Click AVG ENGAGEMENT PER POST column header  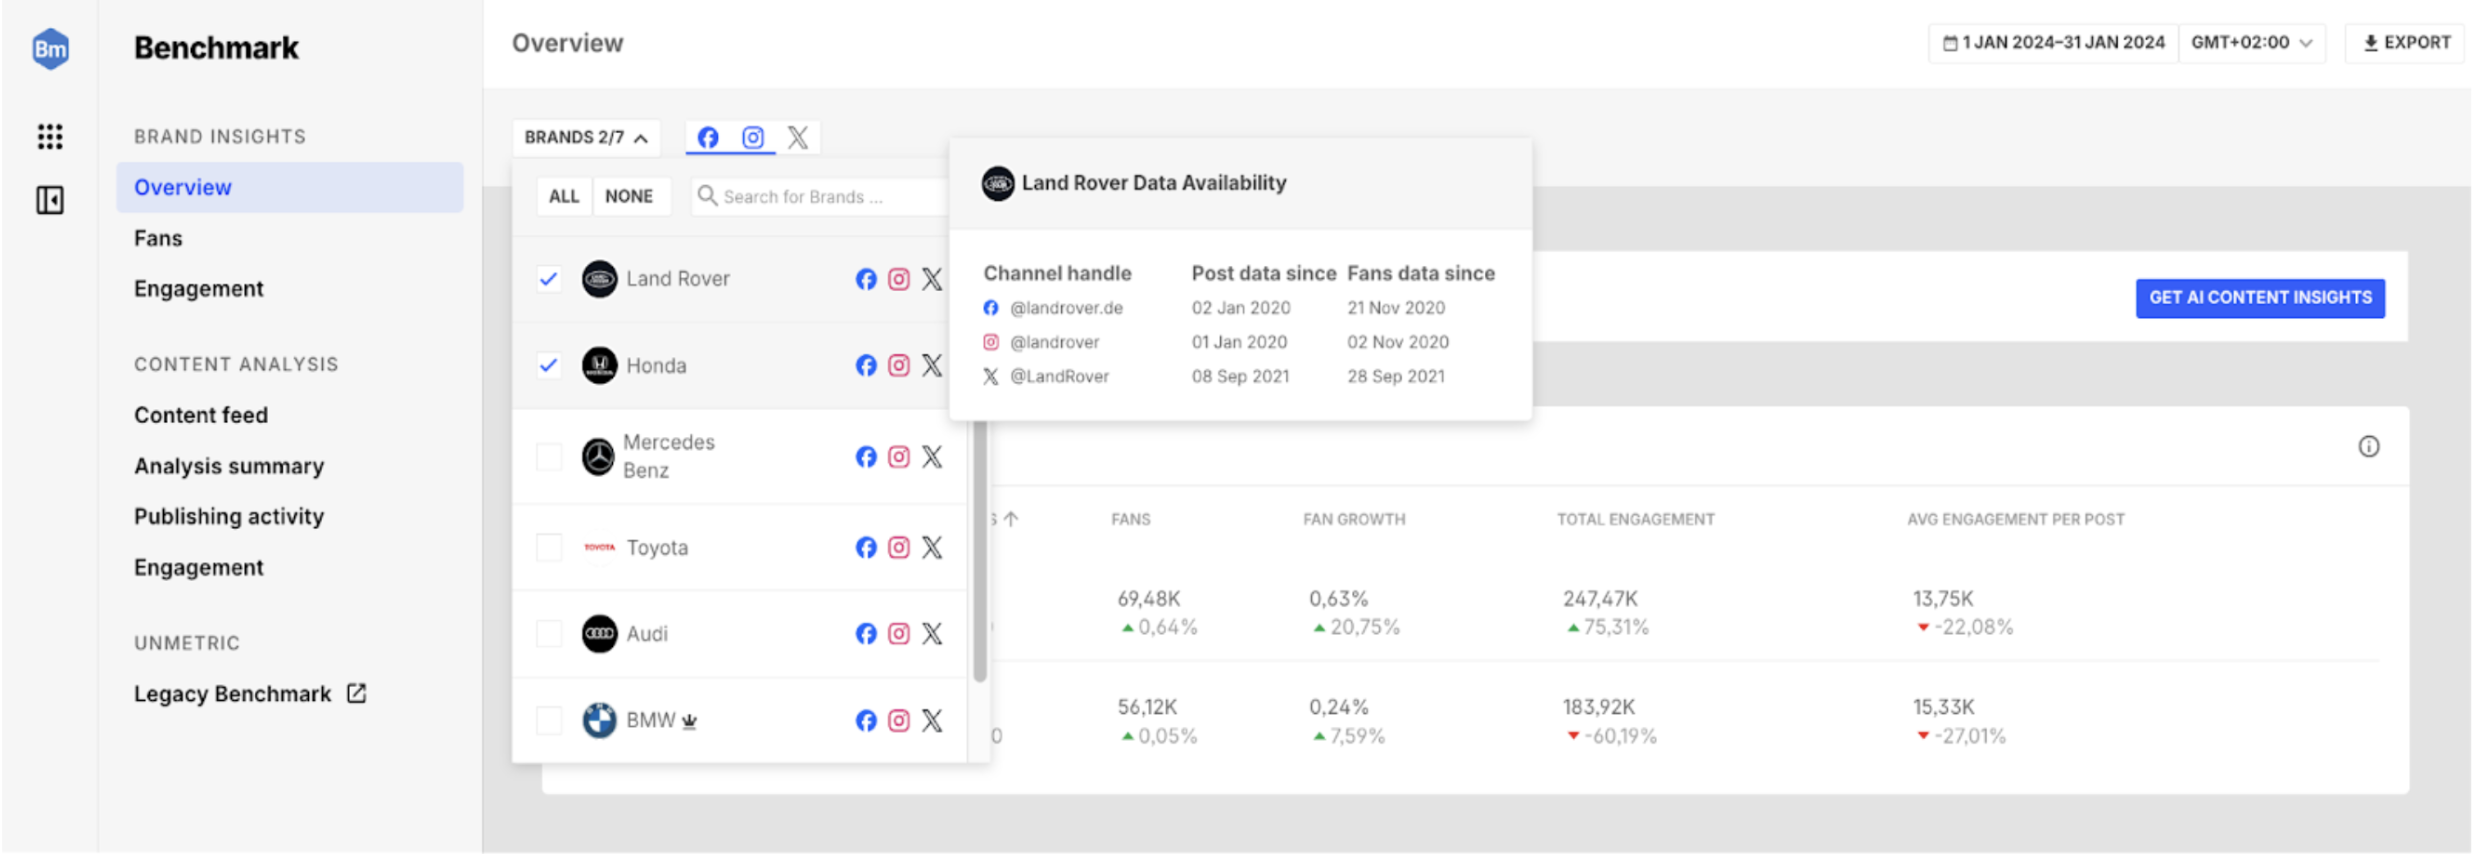pyautogui.click(x=2016, y=519)
